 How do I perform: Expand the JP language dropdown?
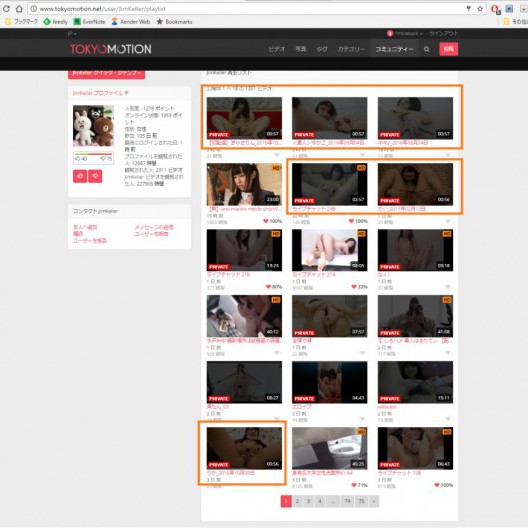(x=72, y=34)
